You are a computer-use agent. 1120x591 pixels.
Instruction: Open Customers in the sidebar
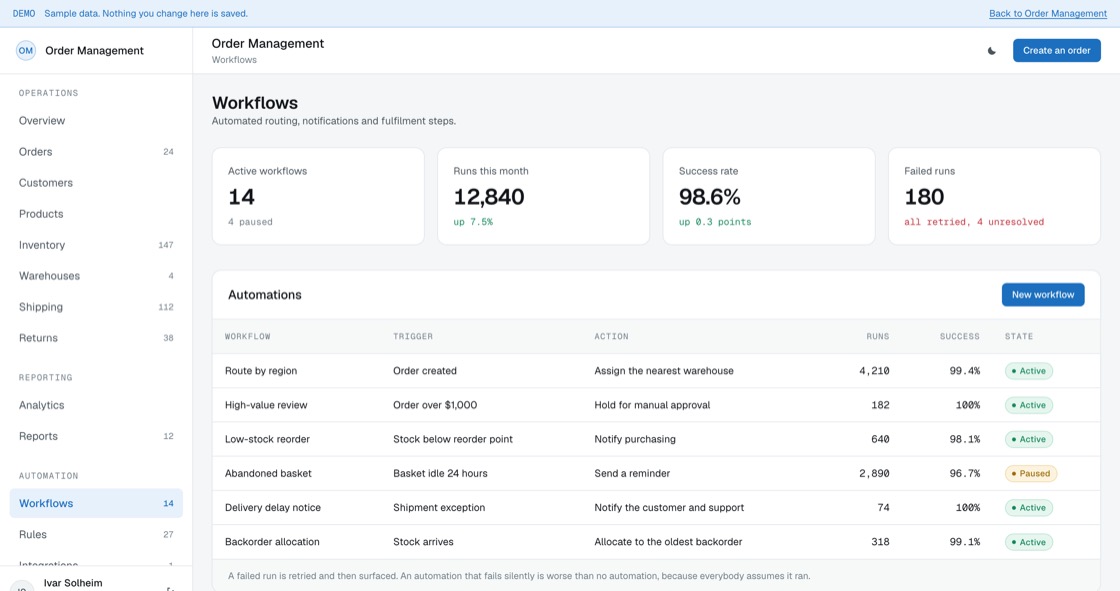tap(96, 183)
